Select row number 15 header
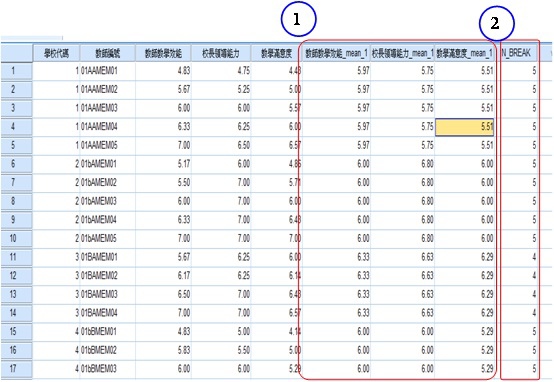Image resolution: width=554 pixels, height=382 pixels. coord(17,332)
